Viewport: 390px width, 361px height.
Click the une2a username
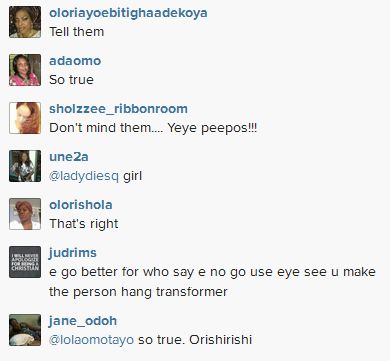(69, 157)
